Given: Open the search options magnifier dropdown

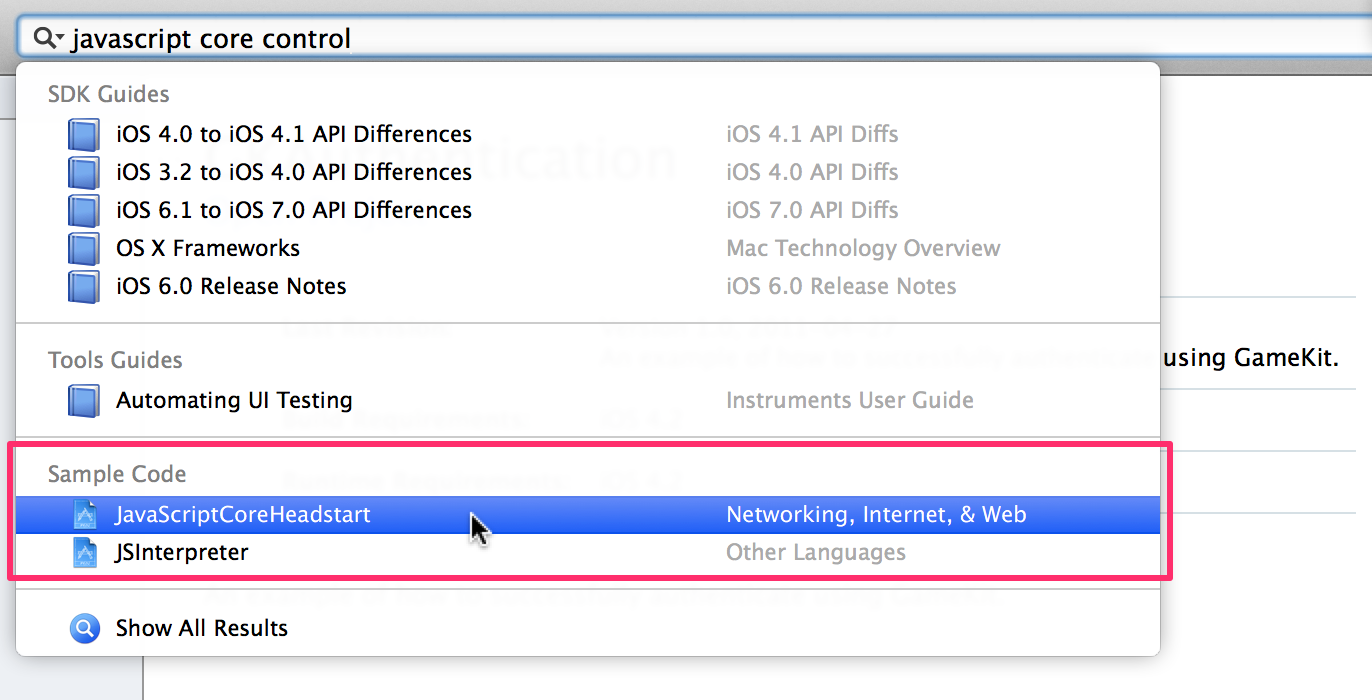Looking at the screenshot, I should point(48,39).
